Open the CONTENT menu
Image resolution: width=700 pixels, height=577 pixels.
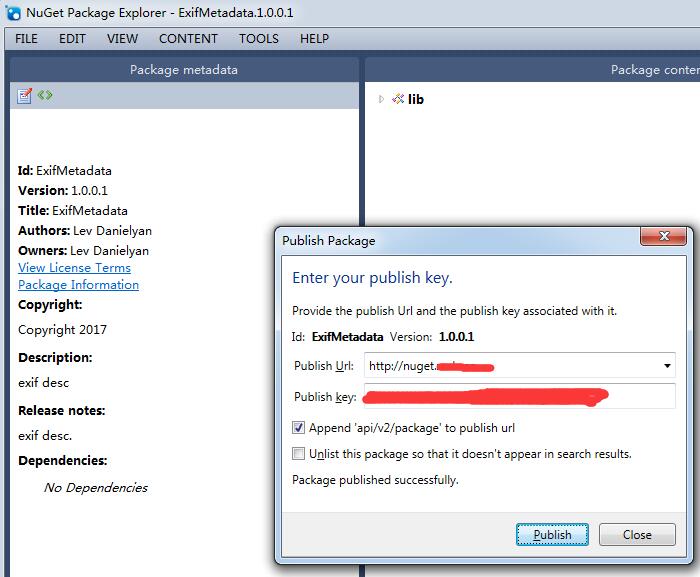click(x=188, y=39)
